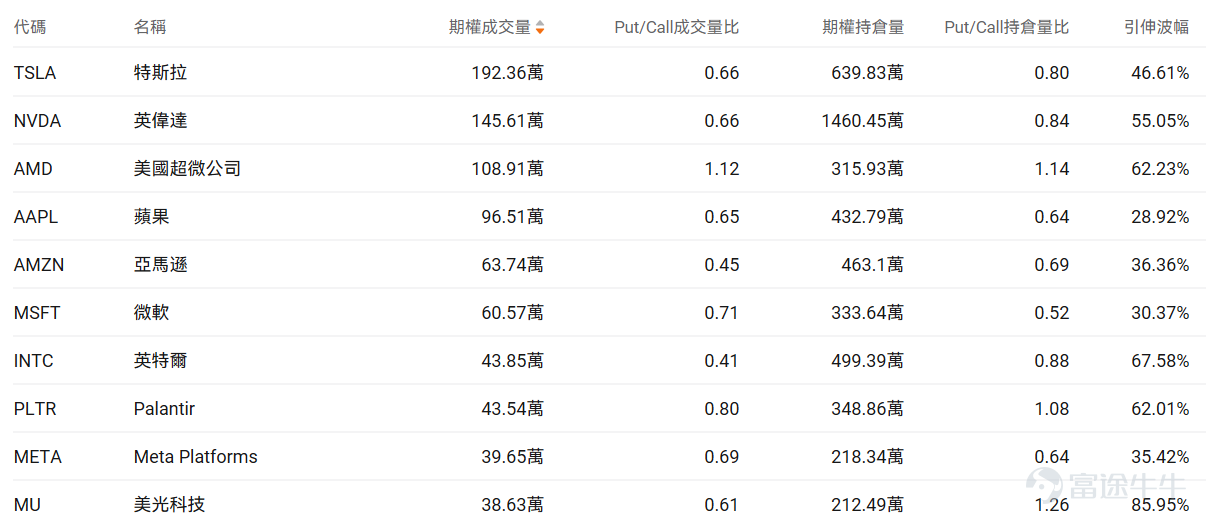Screen dimensions: 1206x522
Task: Click MSFT open interest 333.64萬
Action: [x=868, y=313]
